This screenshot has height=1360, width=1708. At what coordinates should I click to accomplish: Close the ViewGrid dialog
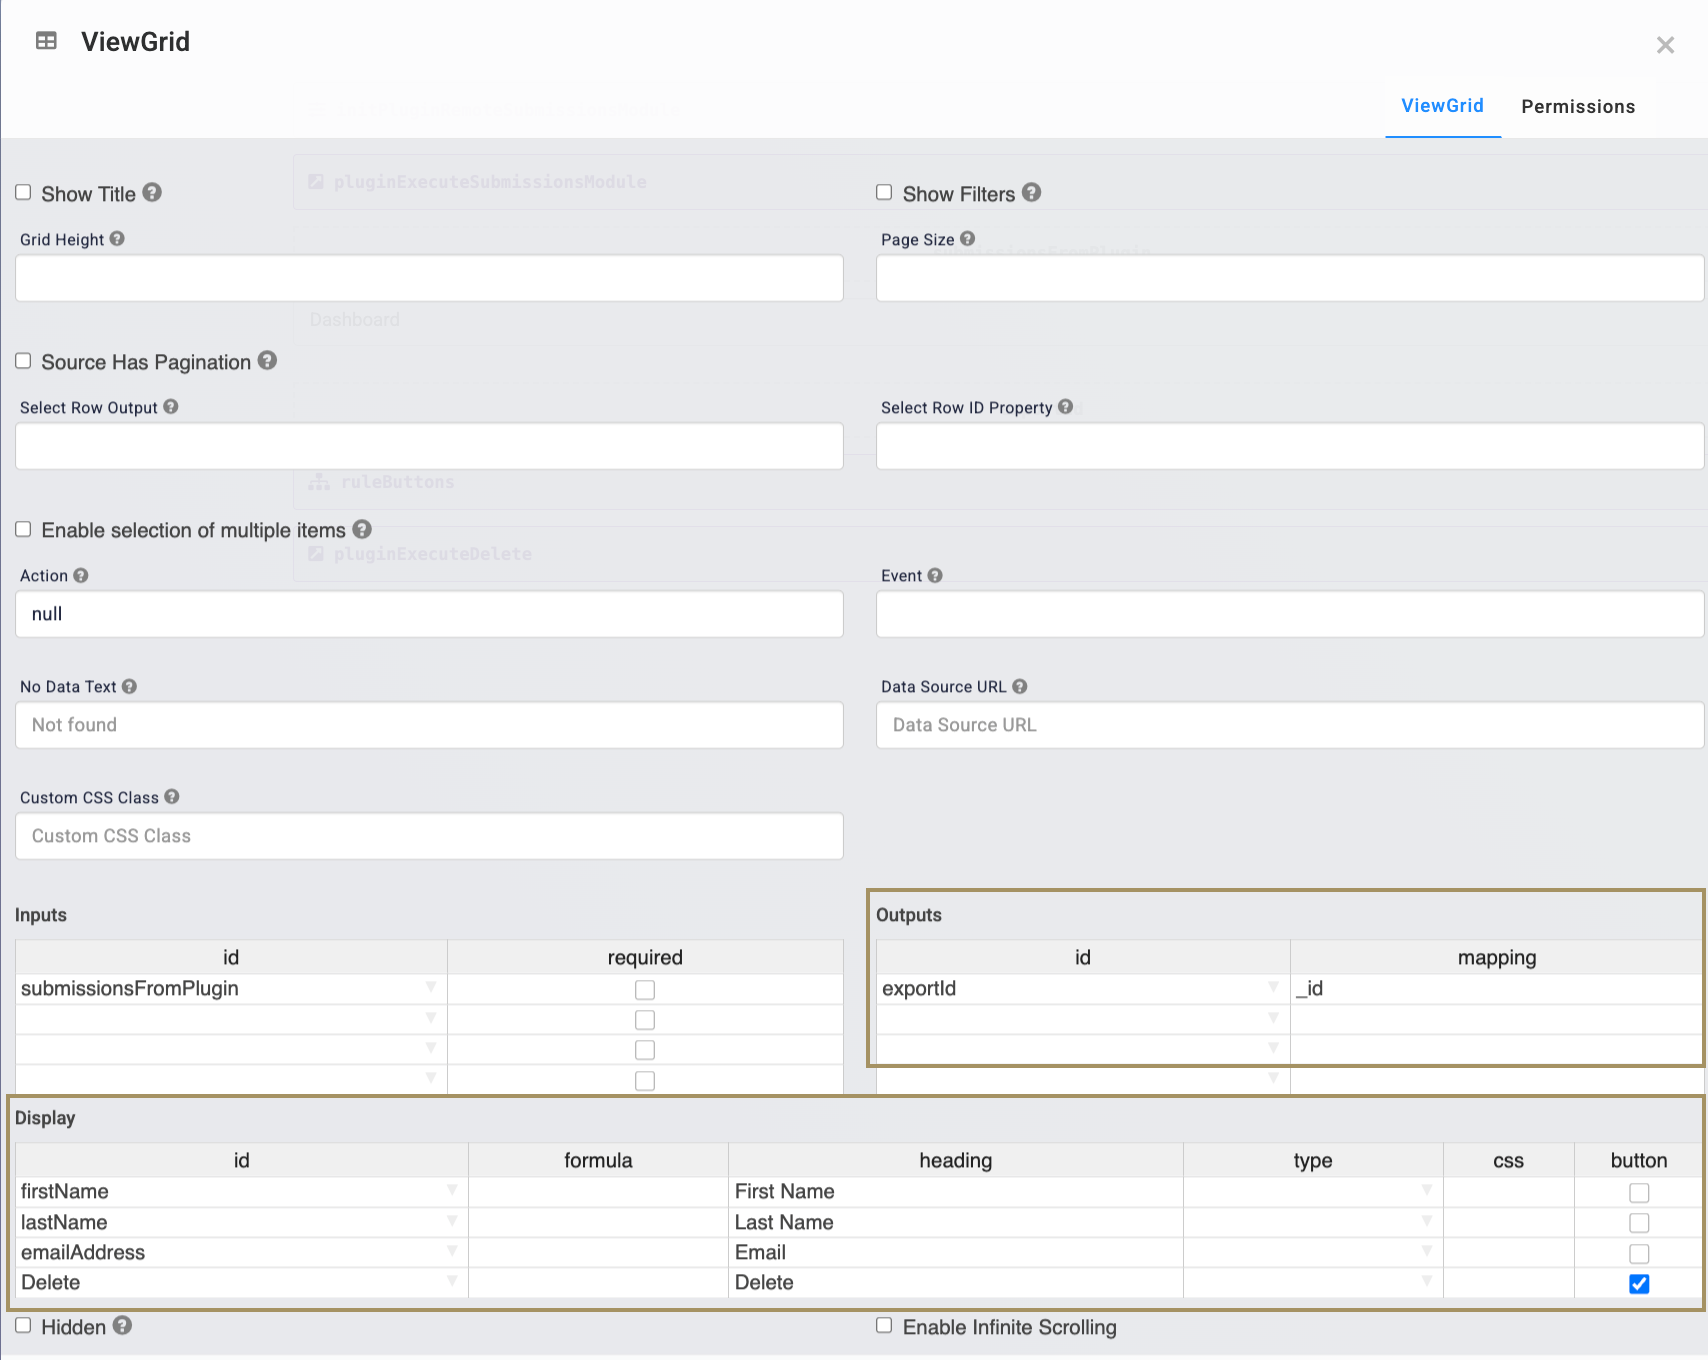(1665, 45)
